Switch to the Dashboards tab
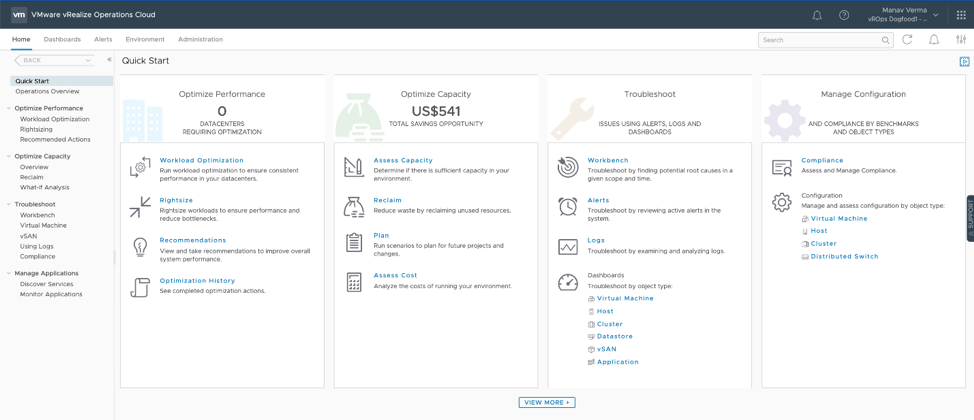This screenshot has width=974, height=420. pyautogui.click(x=62, y=39)
